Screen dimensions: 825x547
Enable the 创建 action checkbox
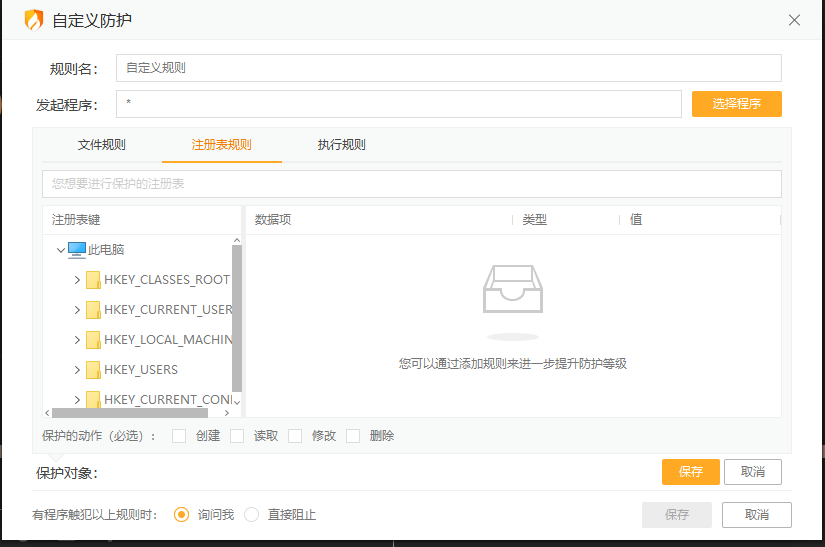179,436
